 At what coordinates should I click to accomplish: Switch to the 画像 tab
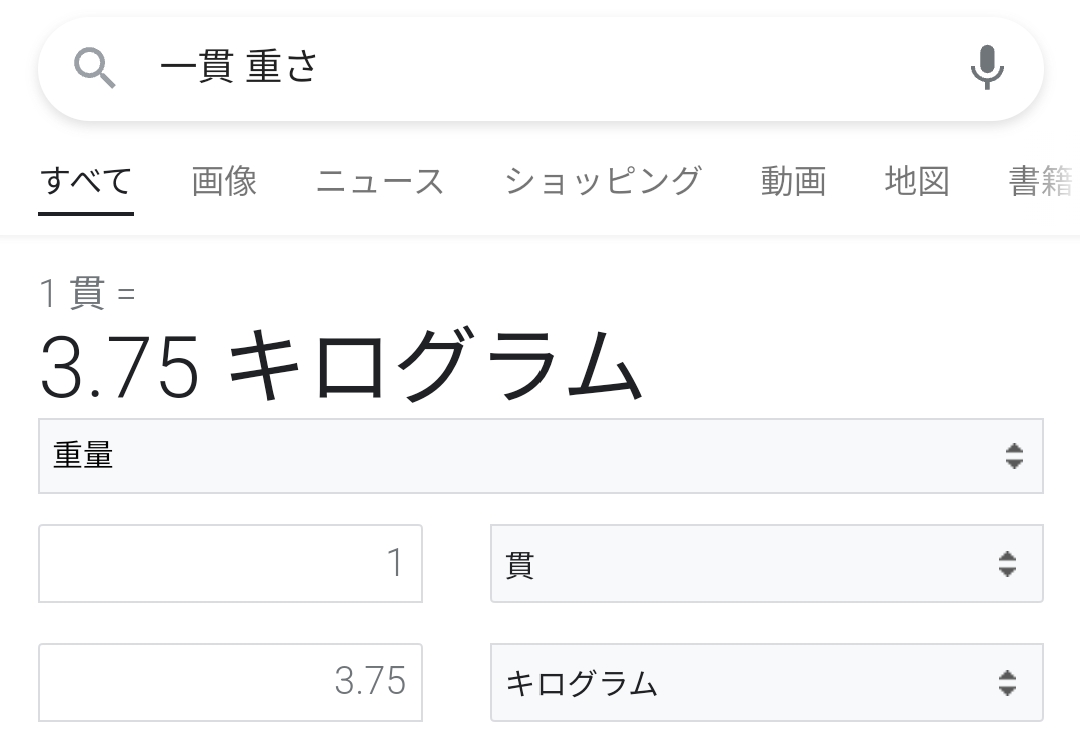[x=224, y=182]
